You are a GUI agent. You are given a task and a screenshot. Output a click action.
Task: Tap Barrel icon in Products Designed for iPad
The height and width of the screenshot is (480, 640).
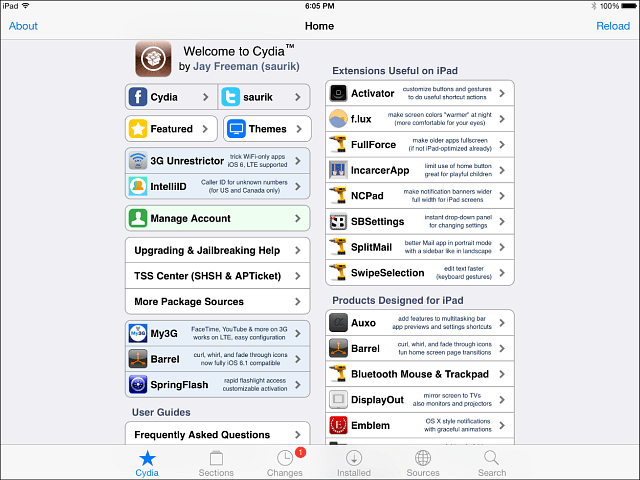(338, 349)
